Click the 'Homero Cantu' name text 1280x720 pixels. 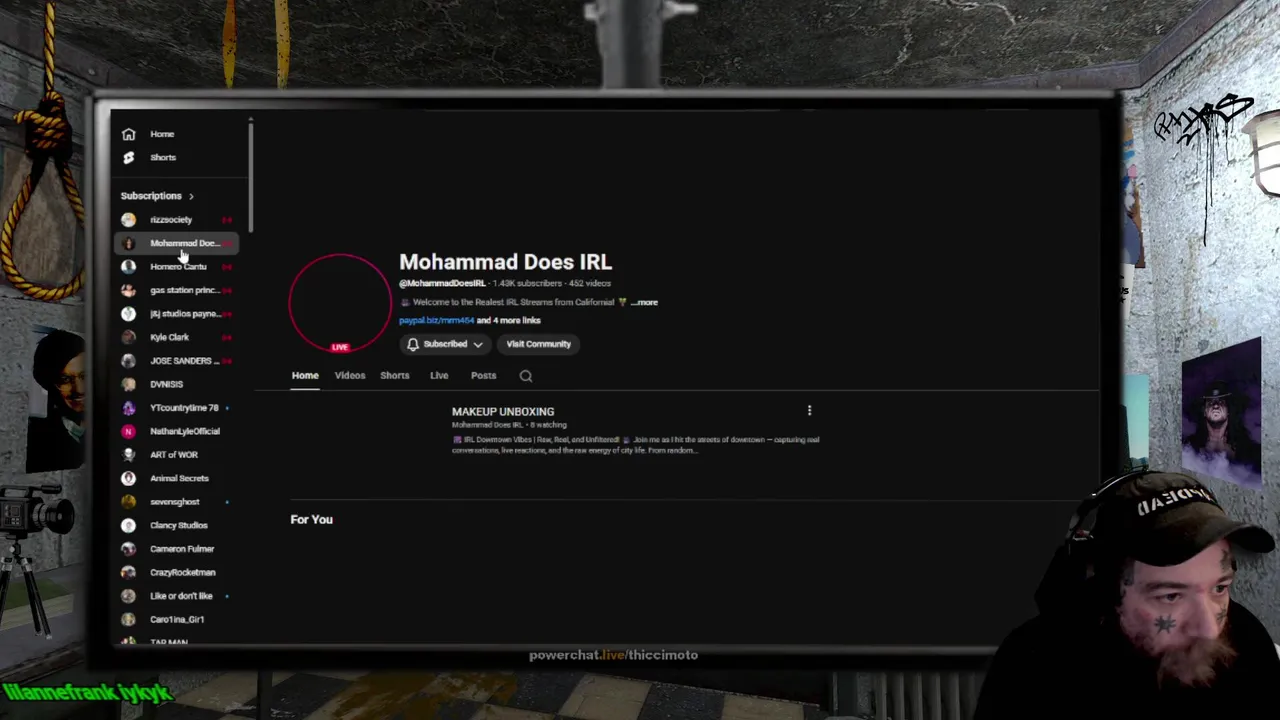178,266
